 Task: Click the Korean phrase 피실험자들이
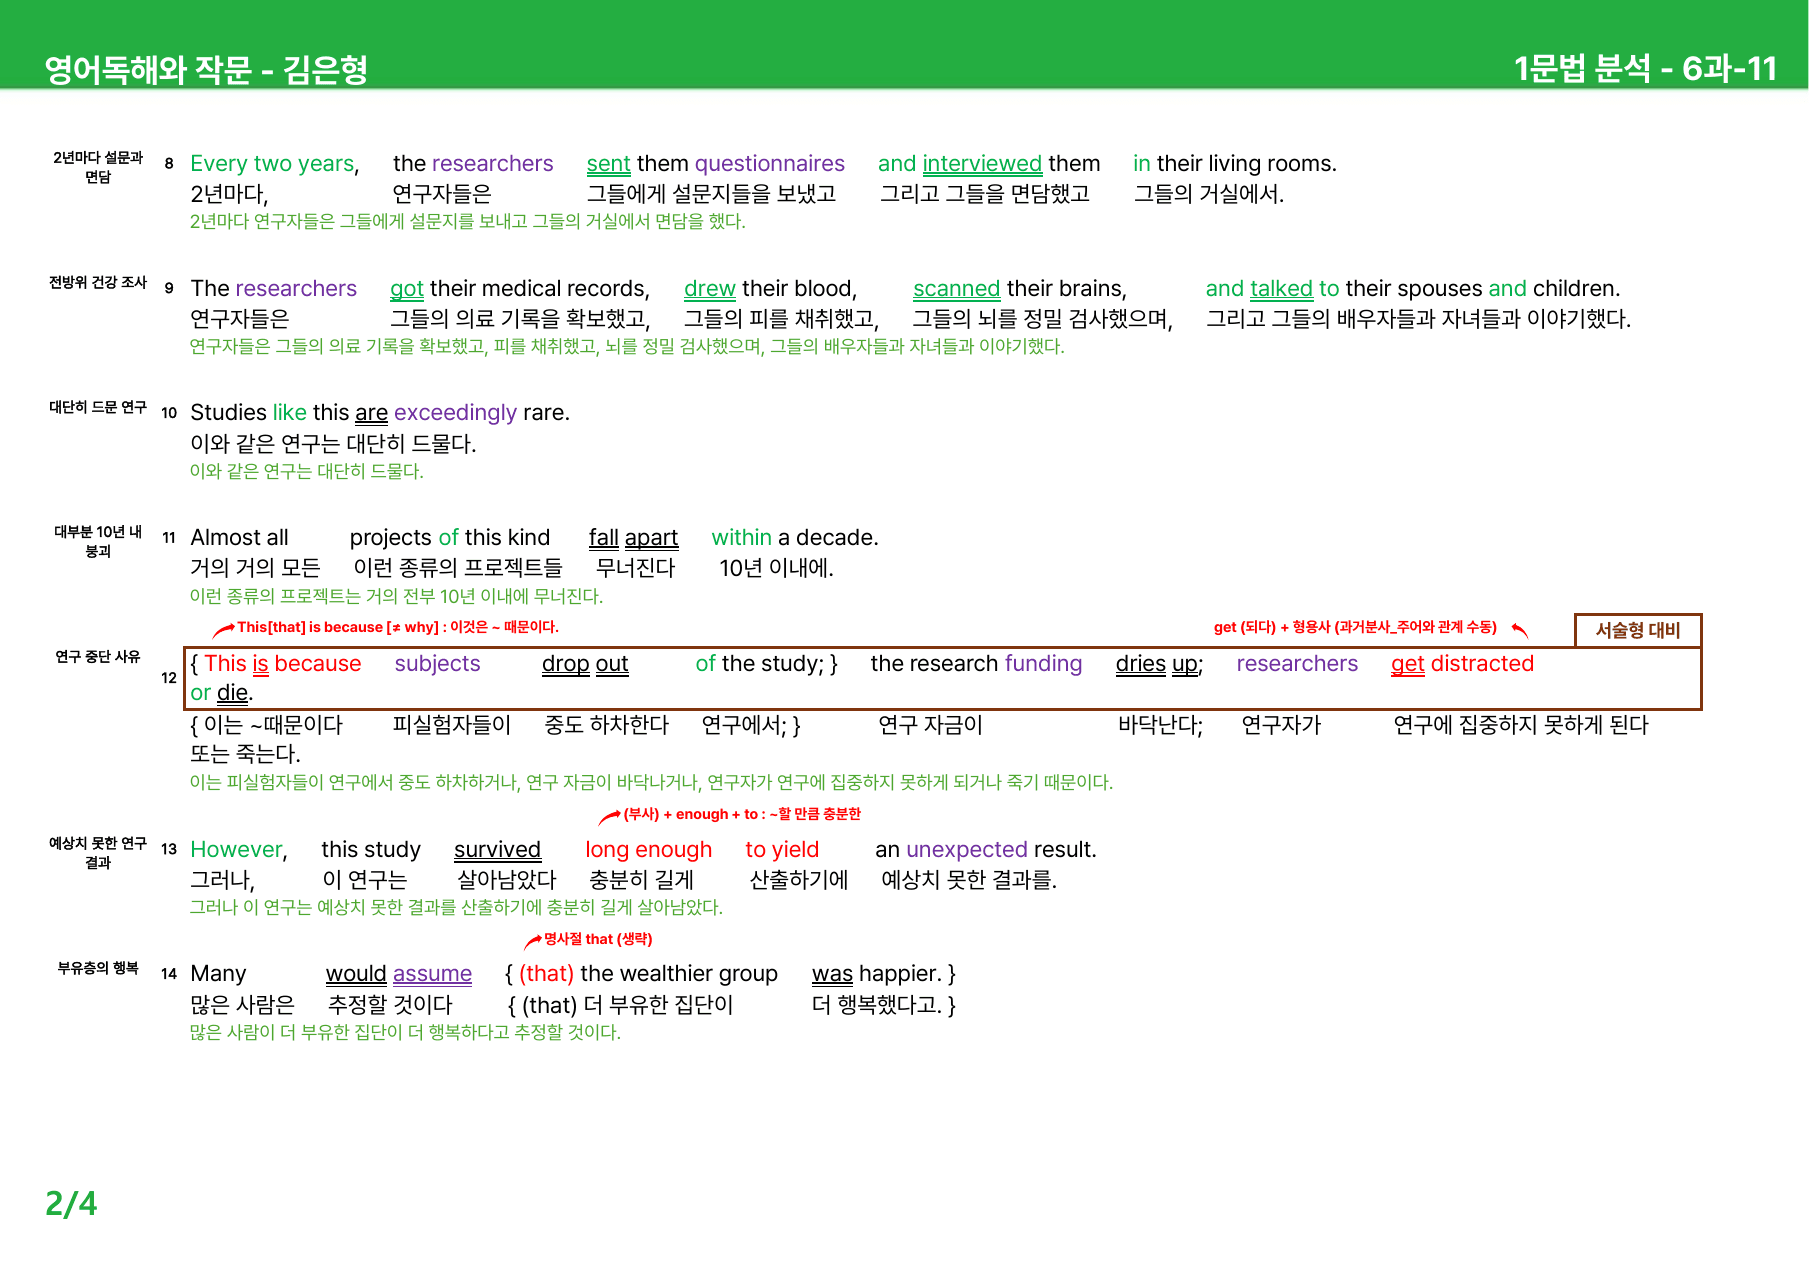tap(451, 725)
